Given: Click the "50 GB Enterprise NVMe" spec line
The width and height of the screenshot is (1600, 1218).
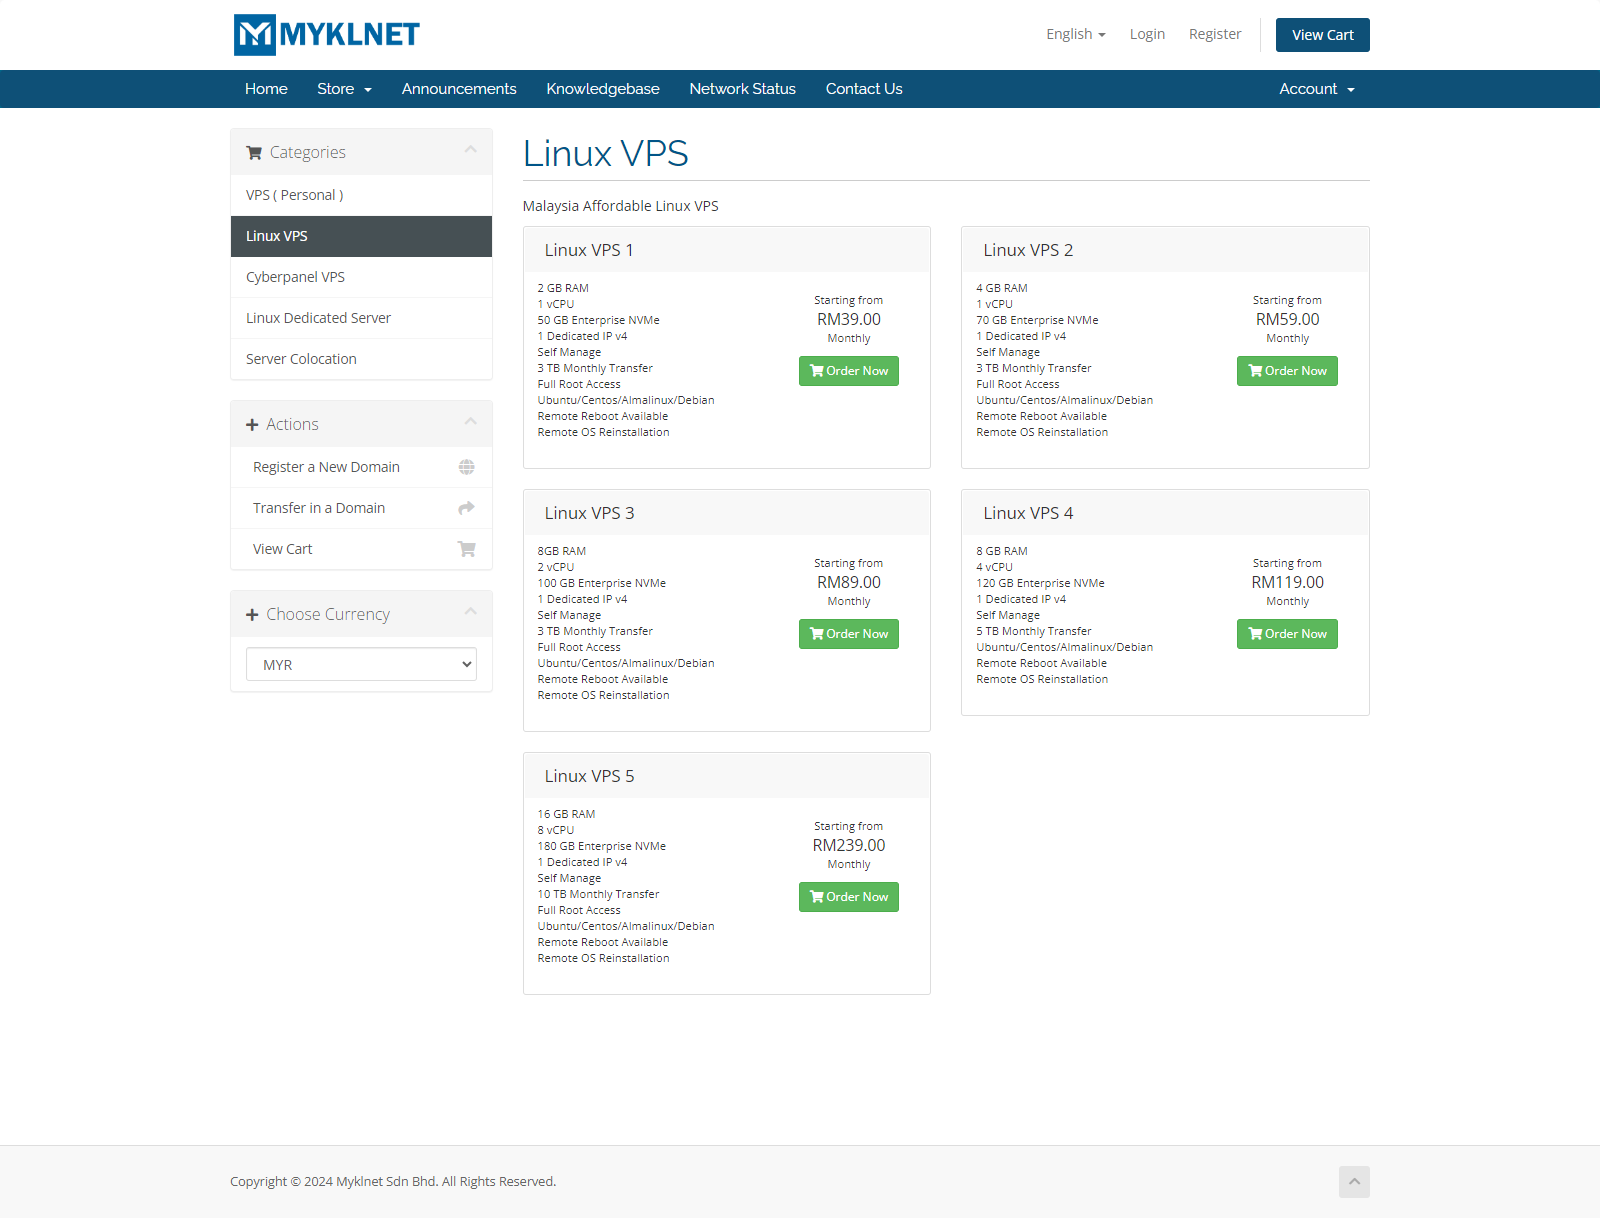Looking at the screenshot, I should click(598, 320).
